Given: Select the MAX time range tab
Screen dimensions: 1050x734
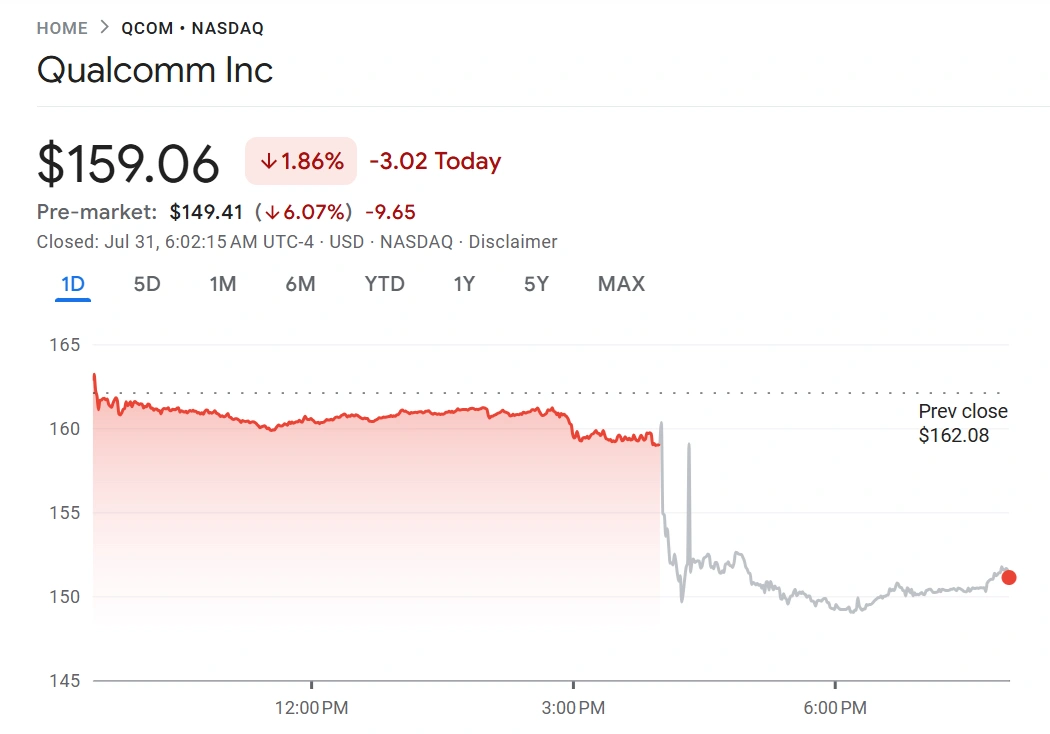Looking at the screenshot, I should [x=621, y=284].
